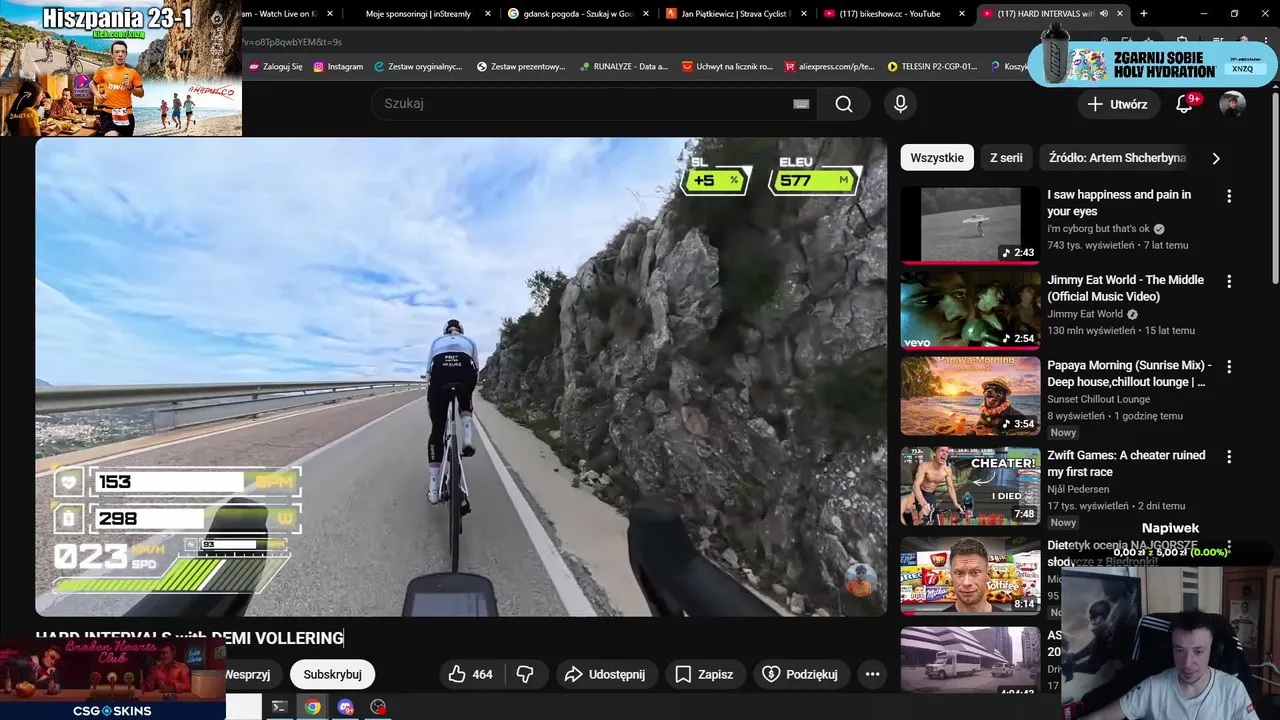Screen dimensions: 1280x720
Task: Open a new browser tab with plus icon
Action: tap(1144, 14)
